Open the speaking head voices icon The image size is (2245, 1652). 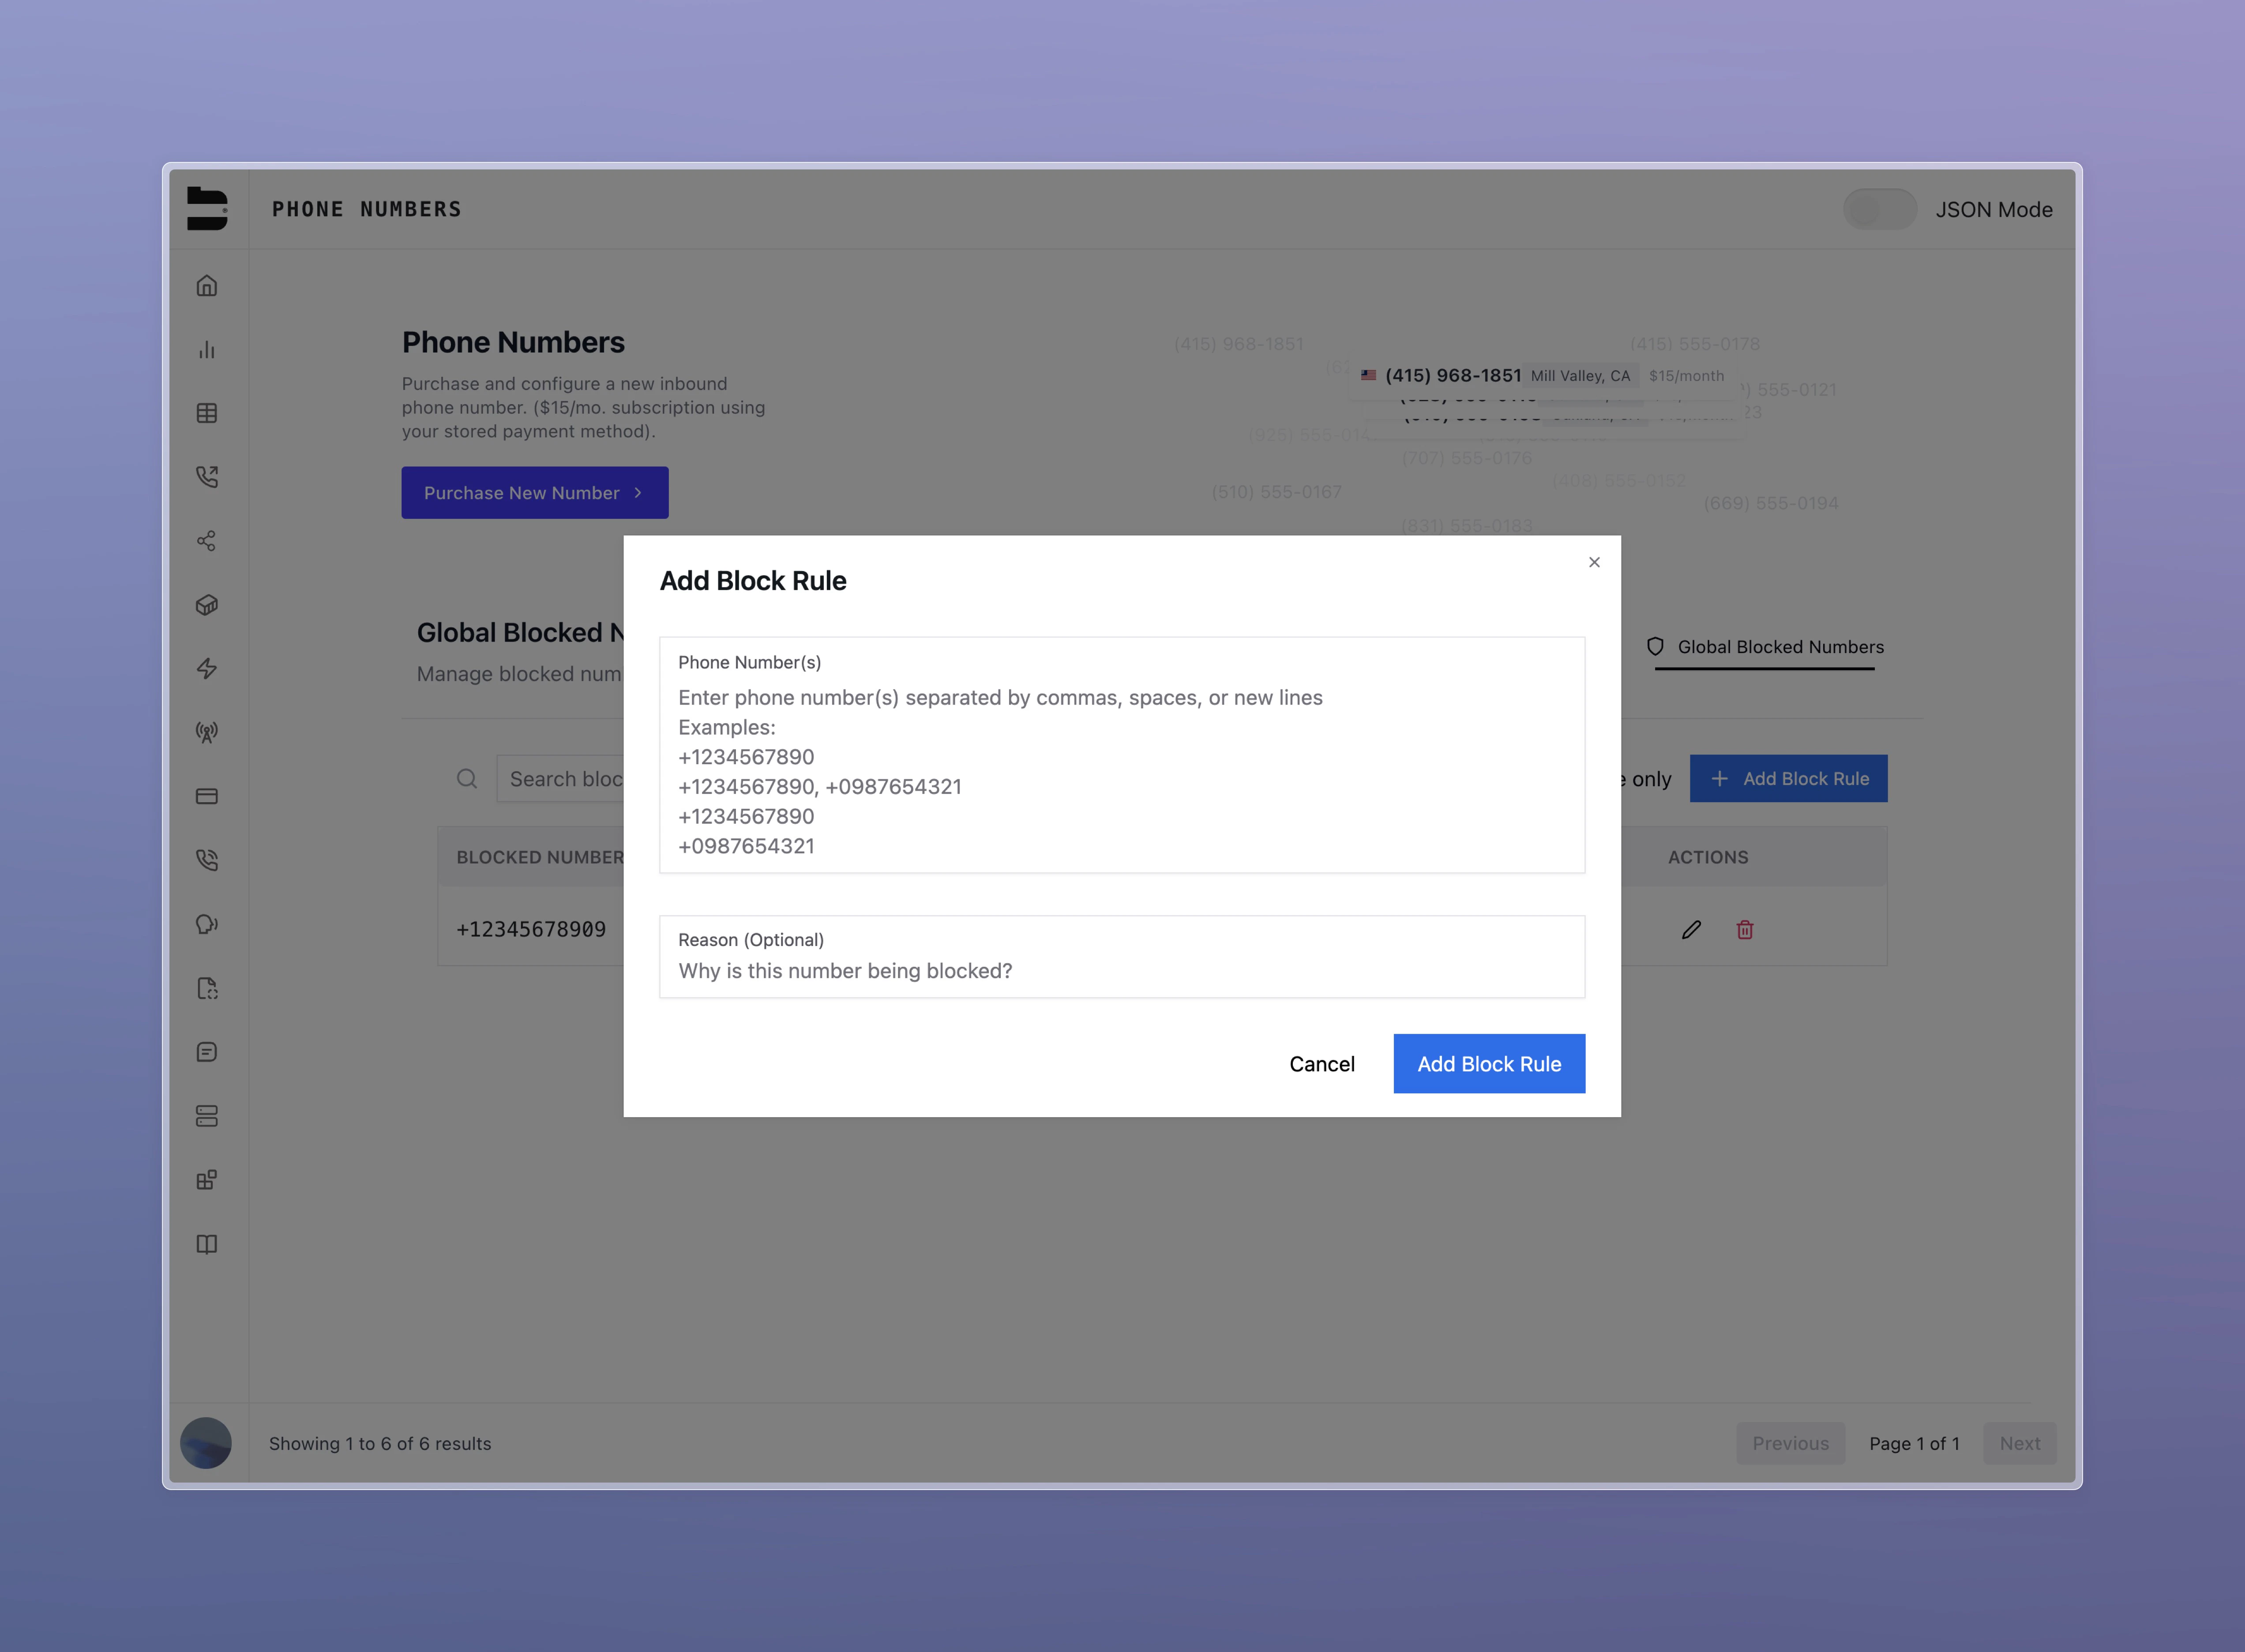point(207,924)
